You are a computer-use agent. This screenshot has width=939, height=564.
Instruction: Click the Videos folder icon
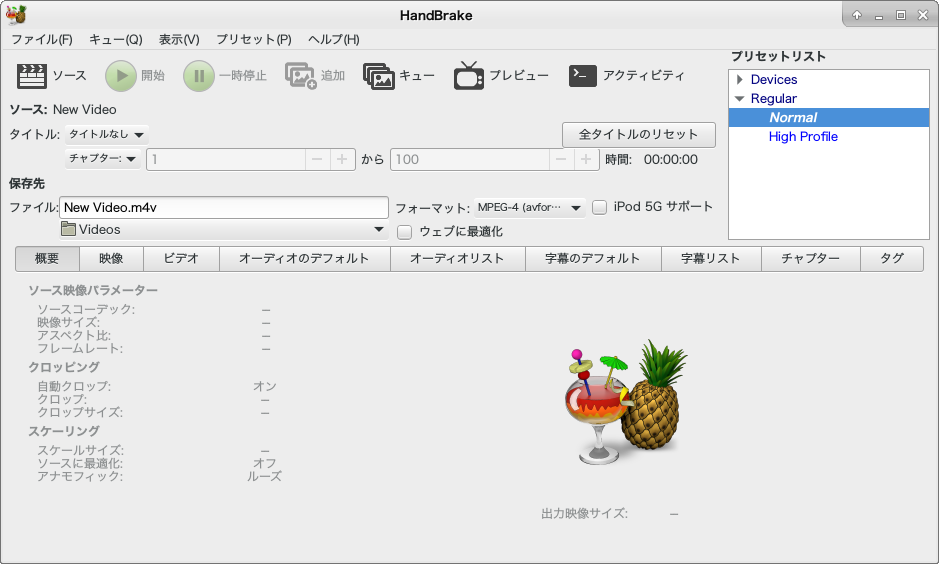pos(68,229)
